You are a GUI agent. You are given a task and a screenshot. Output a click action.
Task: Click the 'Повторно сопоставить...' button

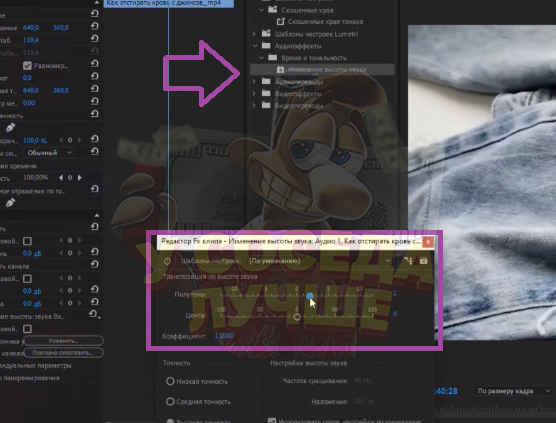click(x=63, y=353)
